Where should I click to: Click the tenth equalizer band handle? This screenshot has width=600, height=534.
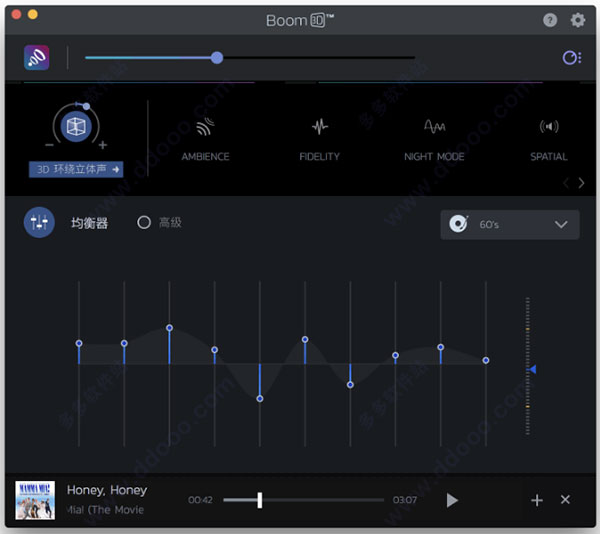[x=486, y=360]
